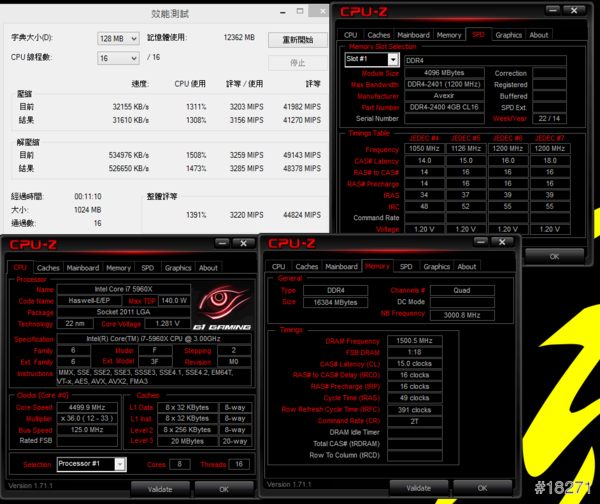Minimize the CPU-Z Memory timings window

point(481,242)
